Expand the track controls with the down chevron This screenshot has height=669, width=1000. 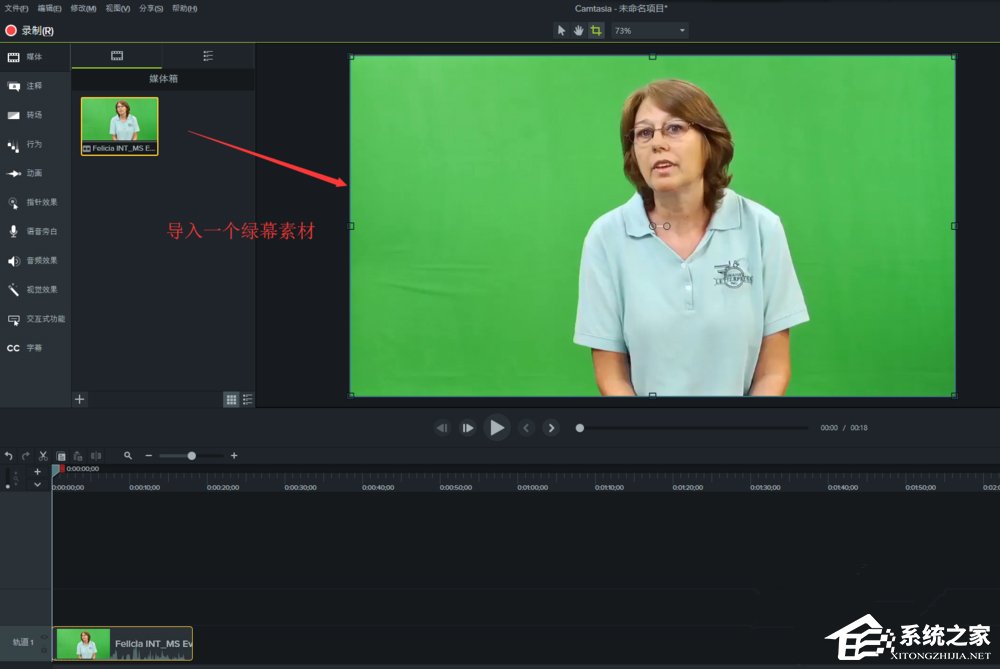point(38,484)
